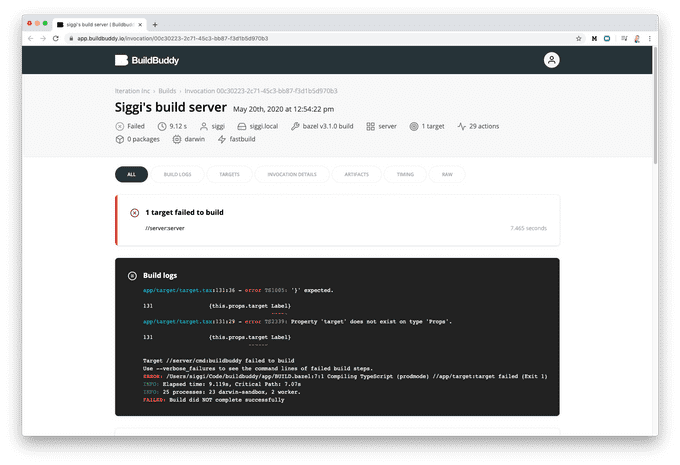Click the lightning icon beside fastbuild
680x465 pixels.
coord(222,139)
